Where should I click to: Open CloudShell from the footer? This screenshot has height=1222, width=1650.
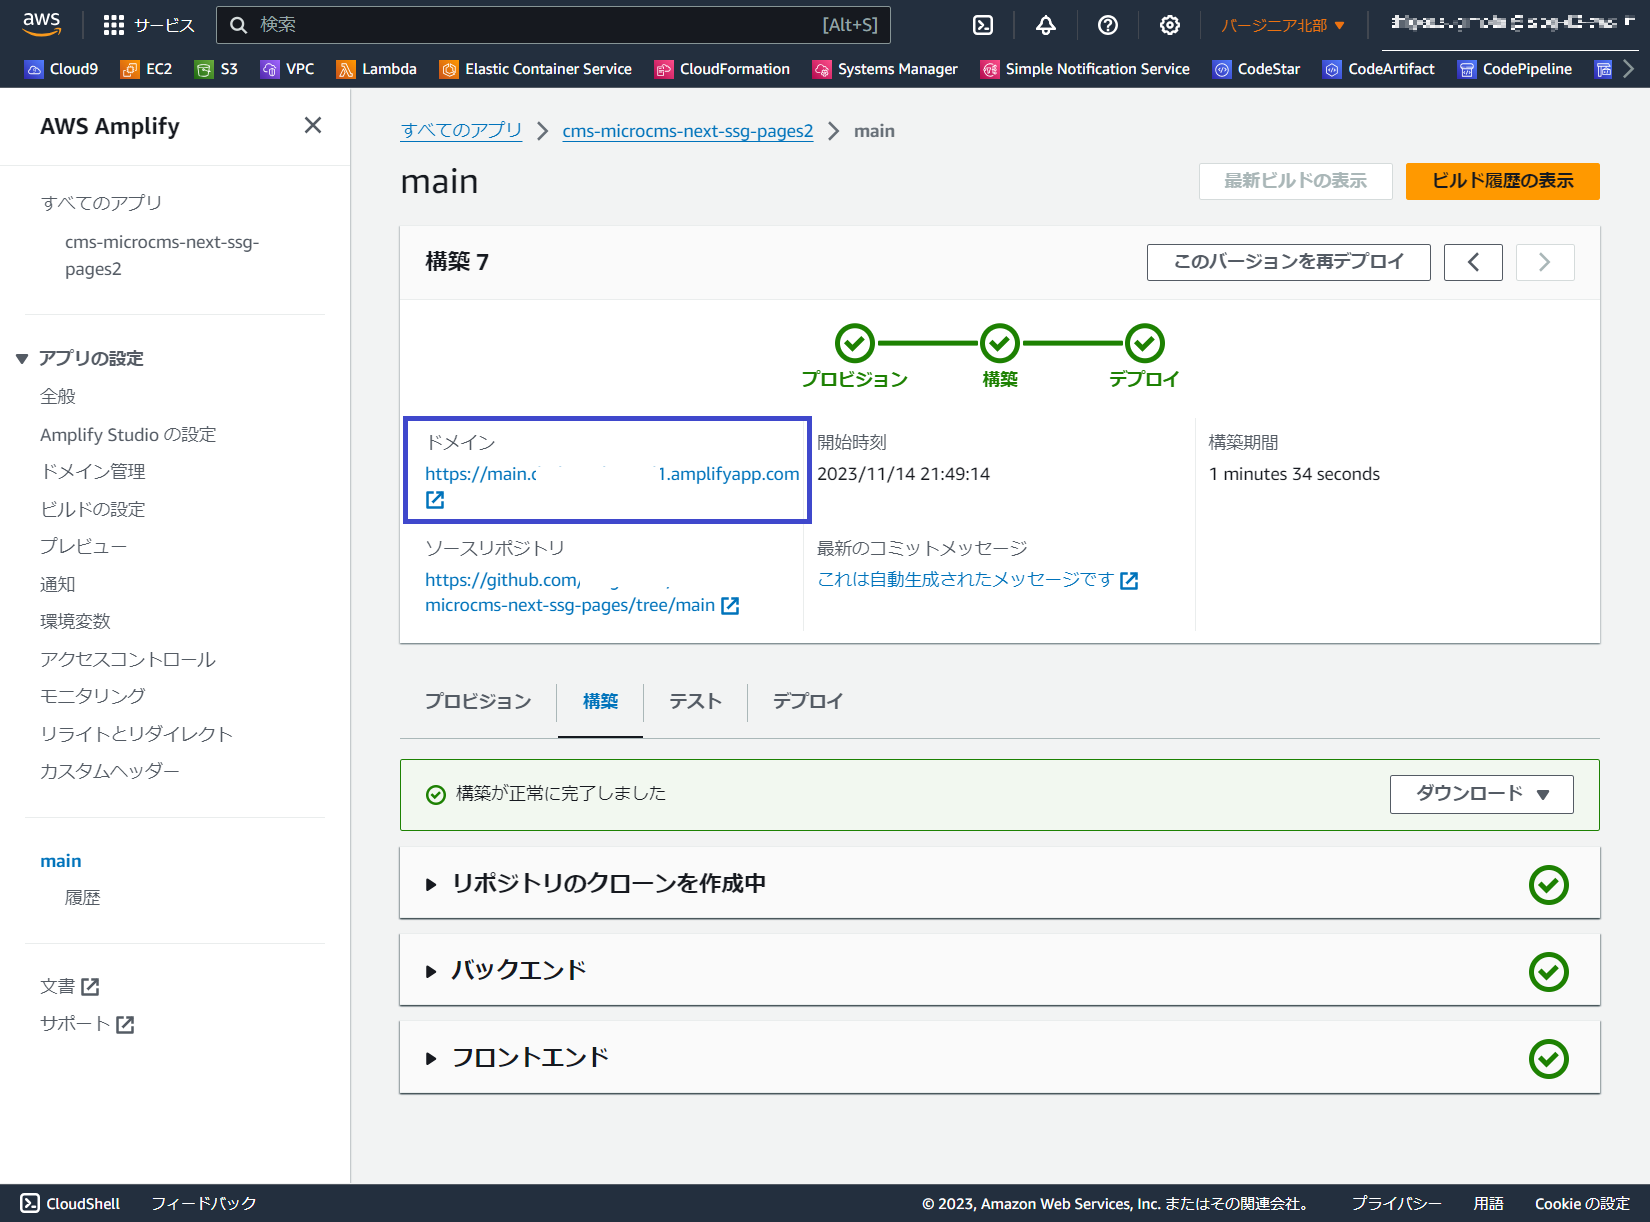(70, 1204)
